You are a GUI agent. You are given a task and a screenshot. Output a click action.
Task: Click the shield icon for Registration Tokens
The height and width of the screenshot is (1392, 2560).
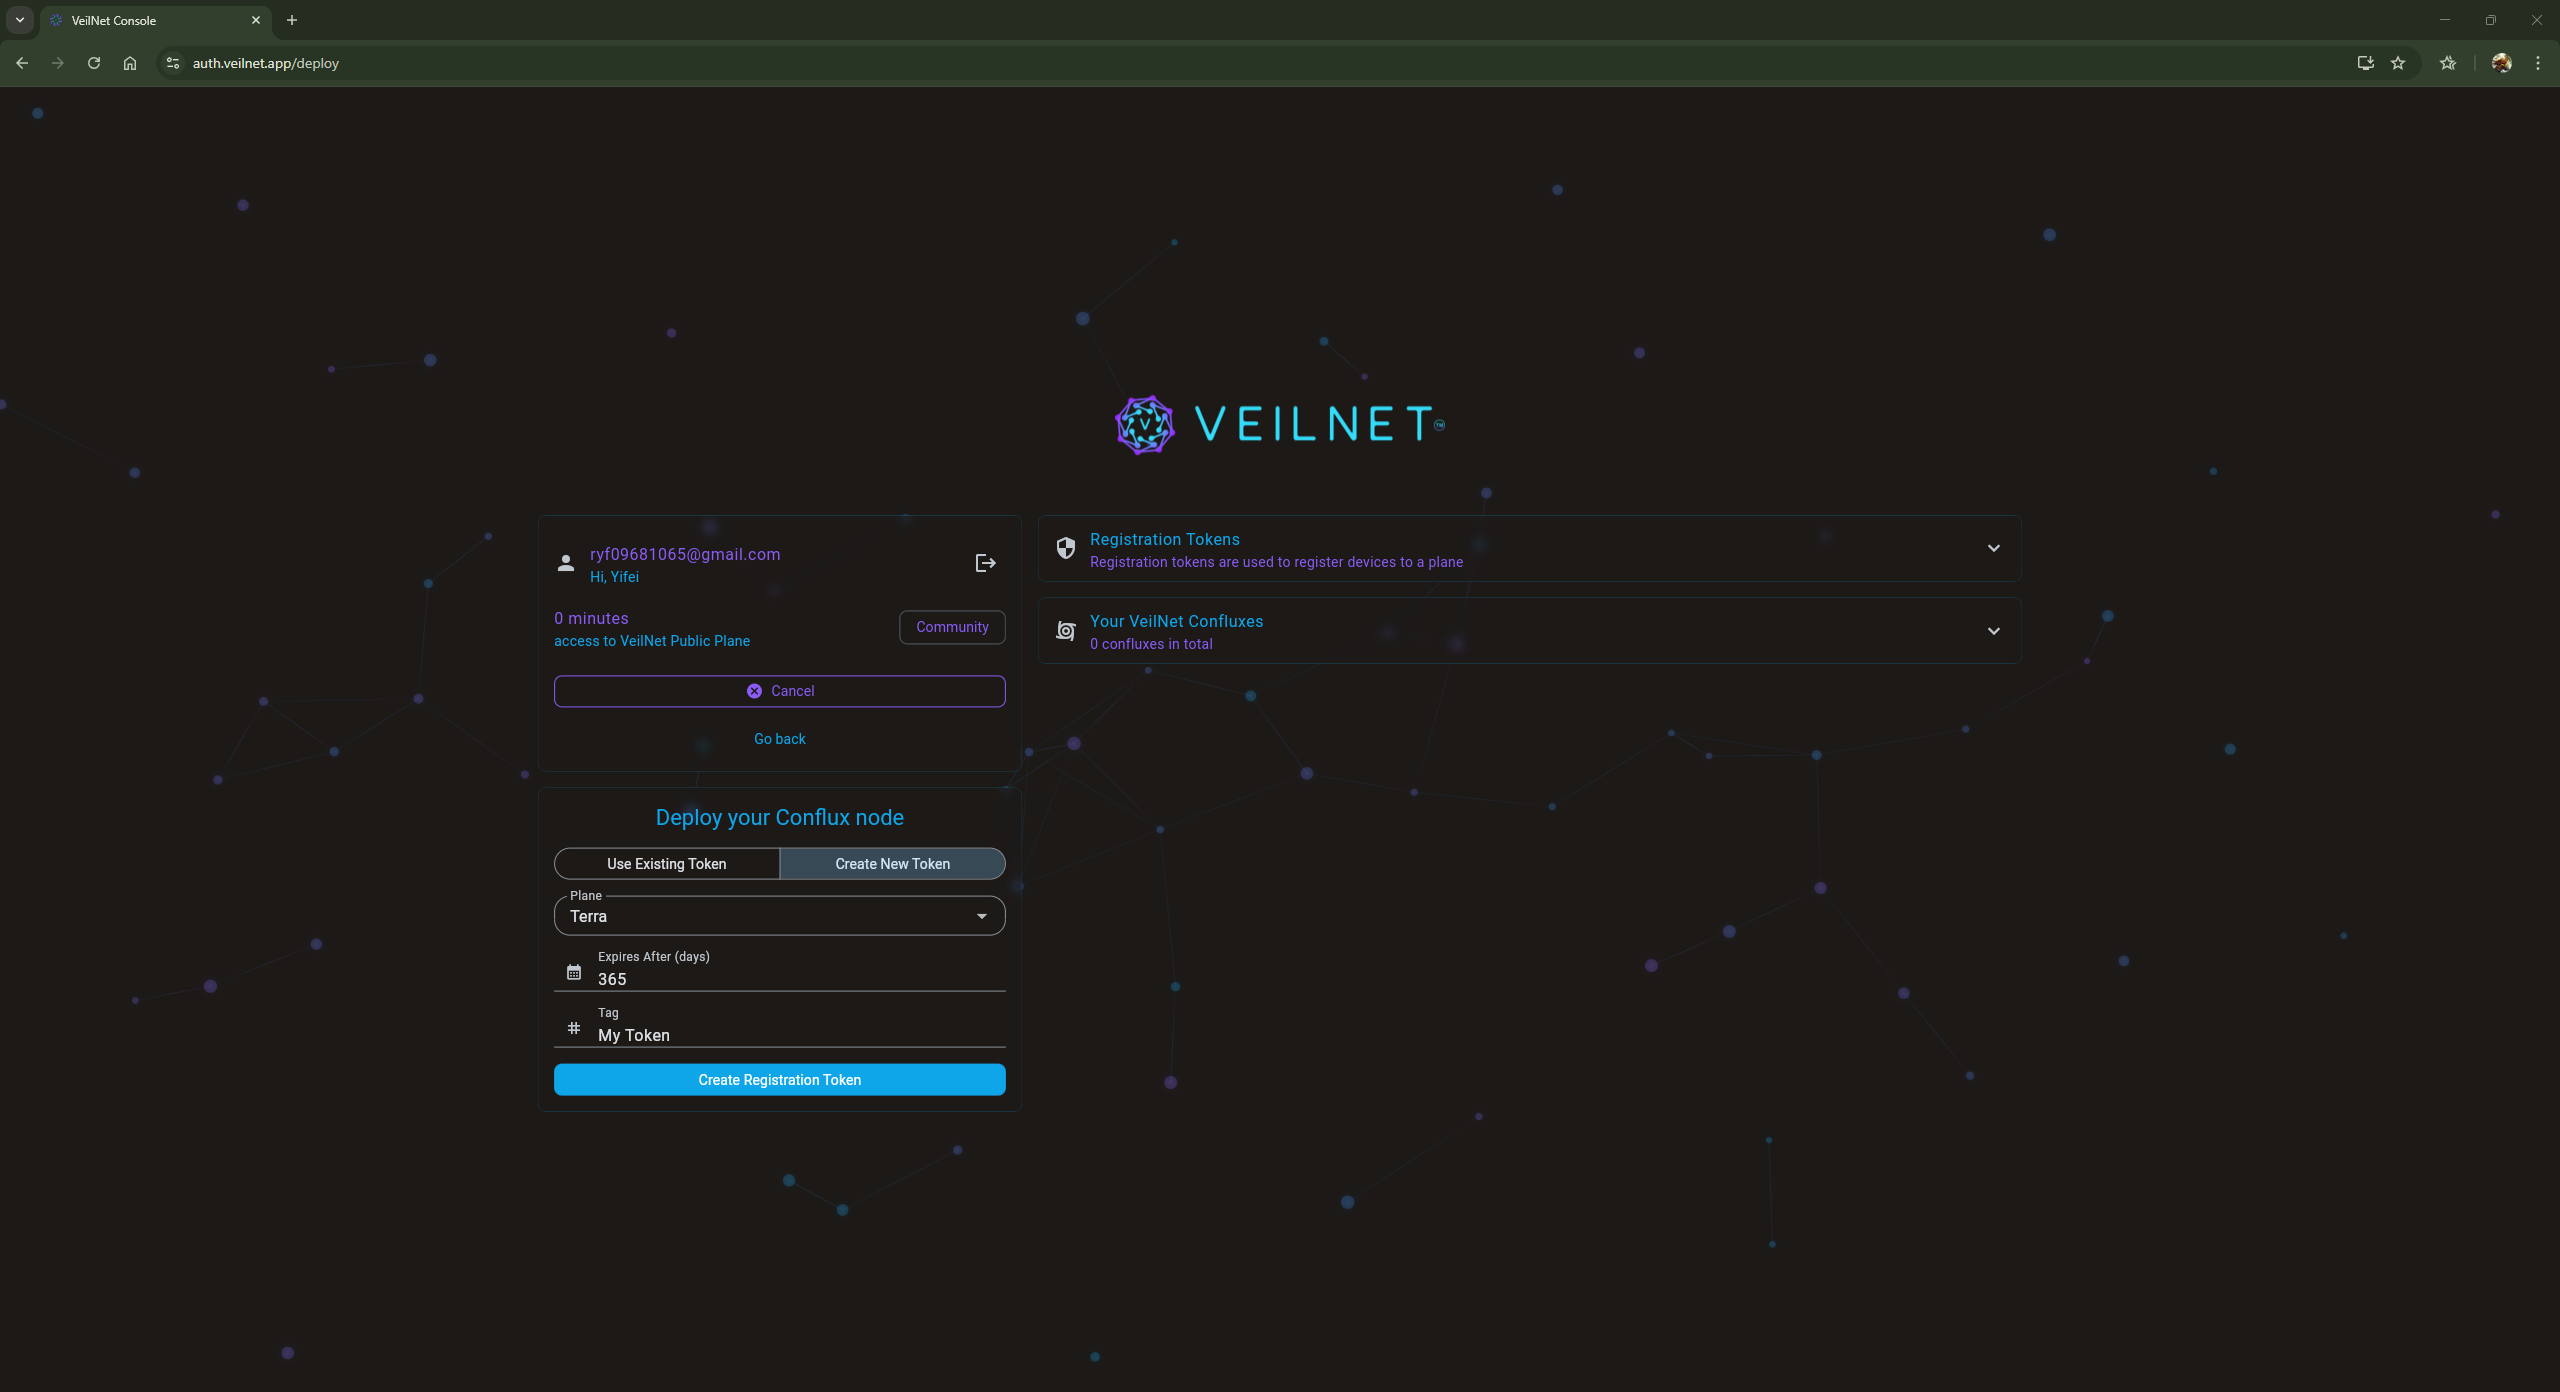[x=1066, y=548]
